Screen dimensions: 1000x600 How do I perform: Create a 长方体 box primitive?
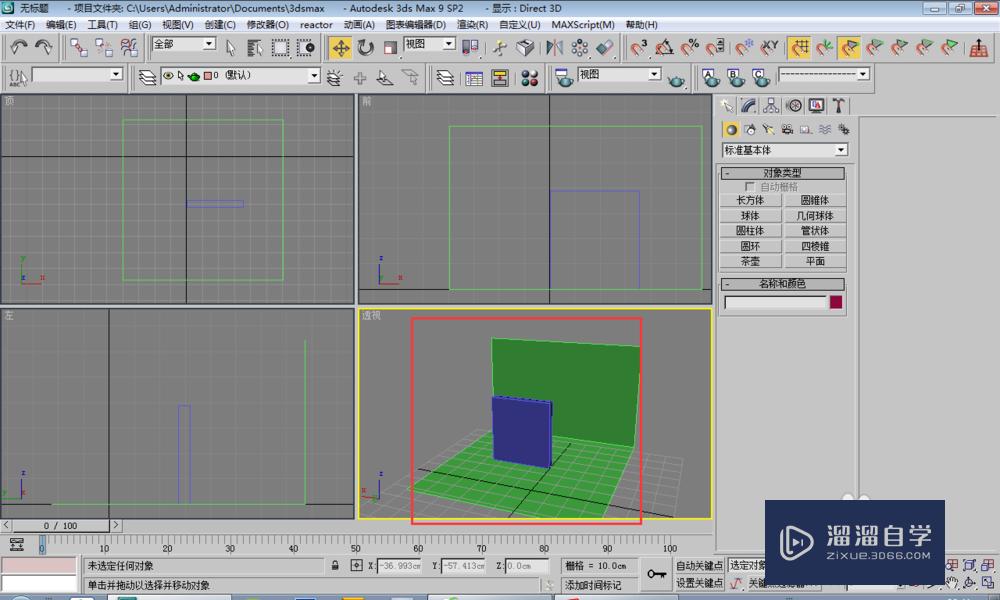tap(751, 200)
